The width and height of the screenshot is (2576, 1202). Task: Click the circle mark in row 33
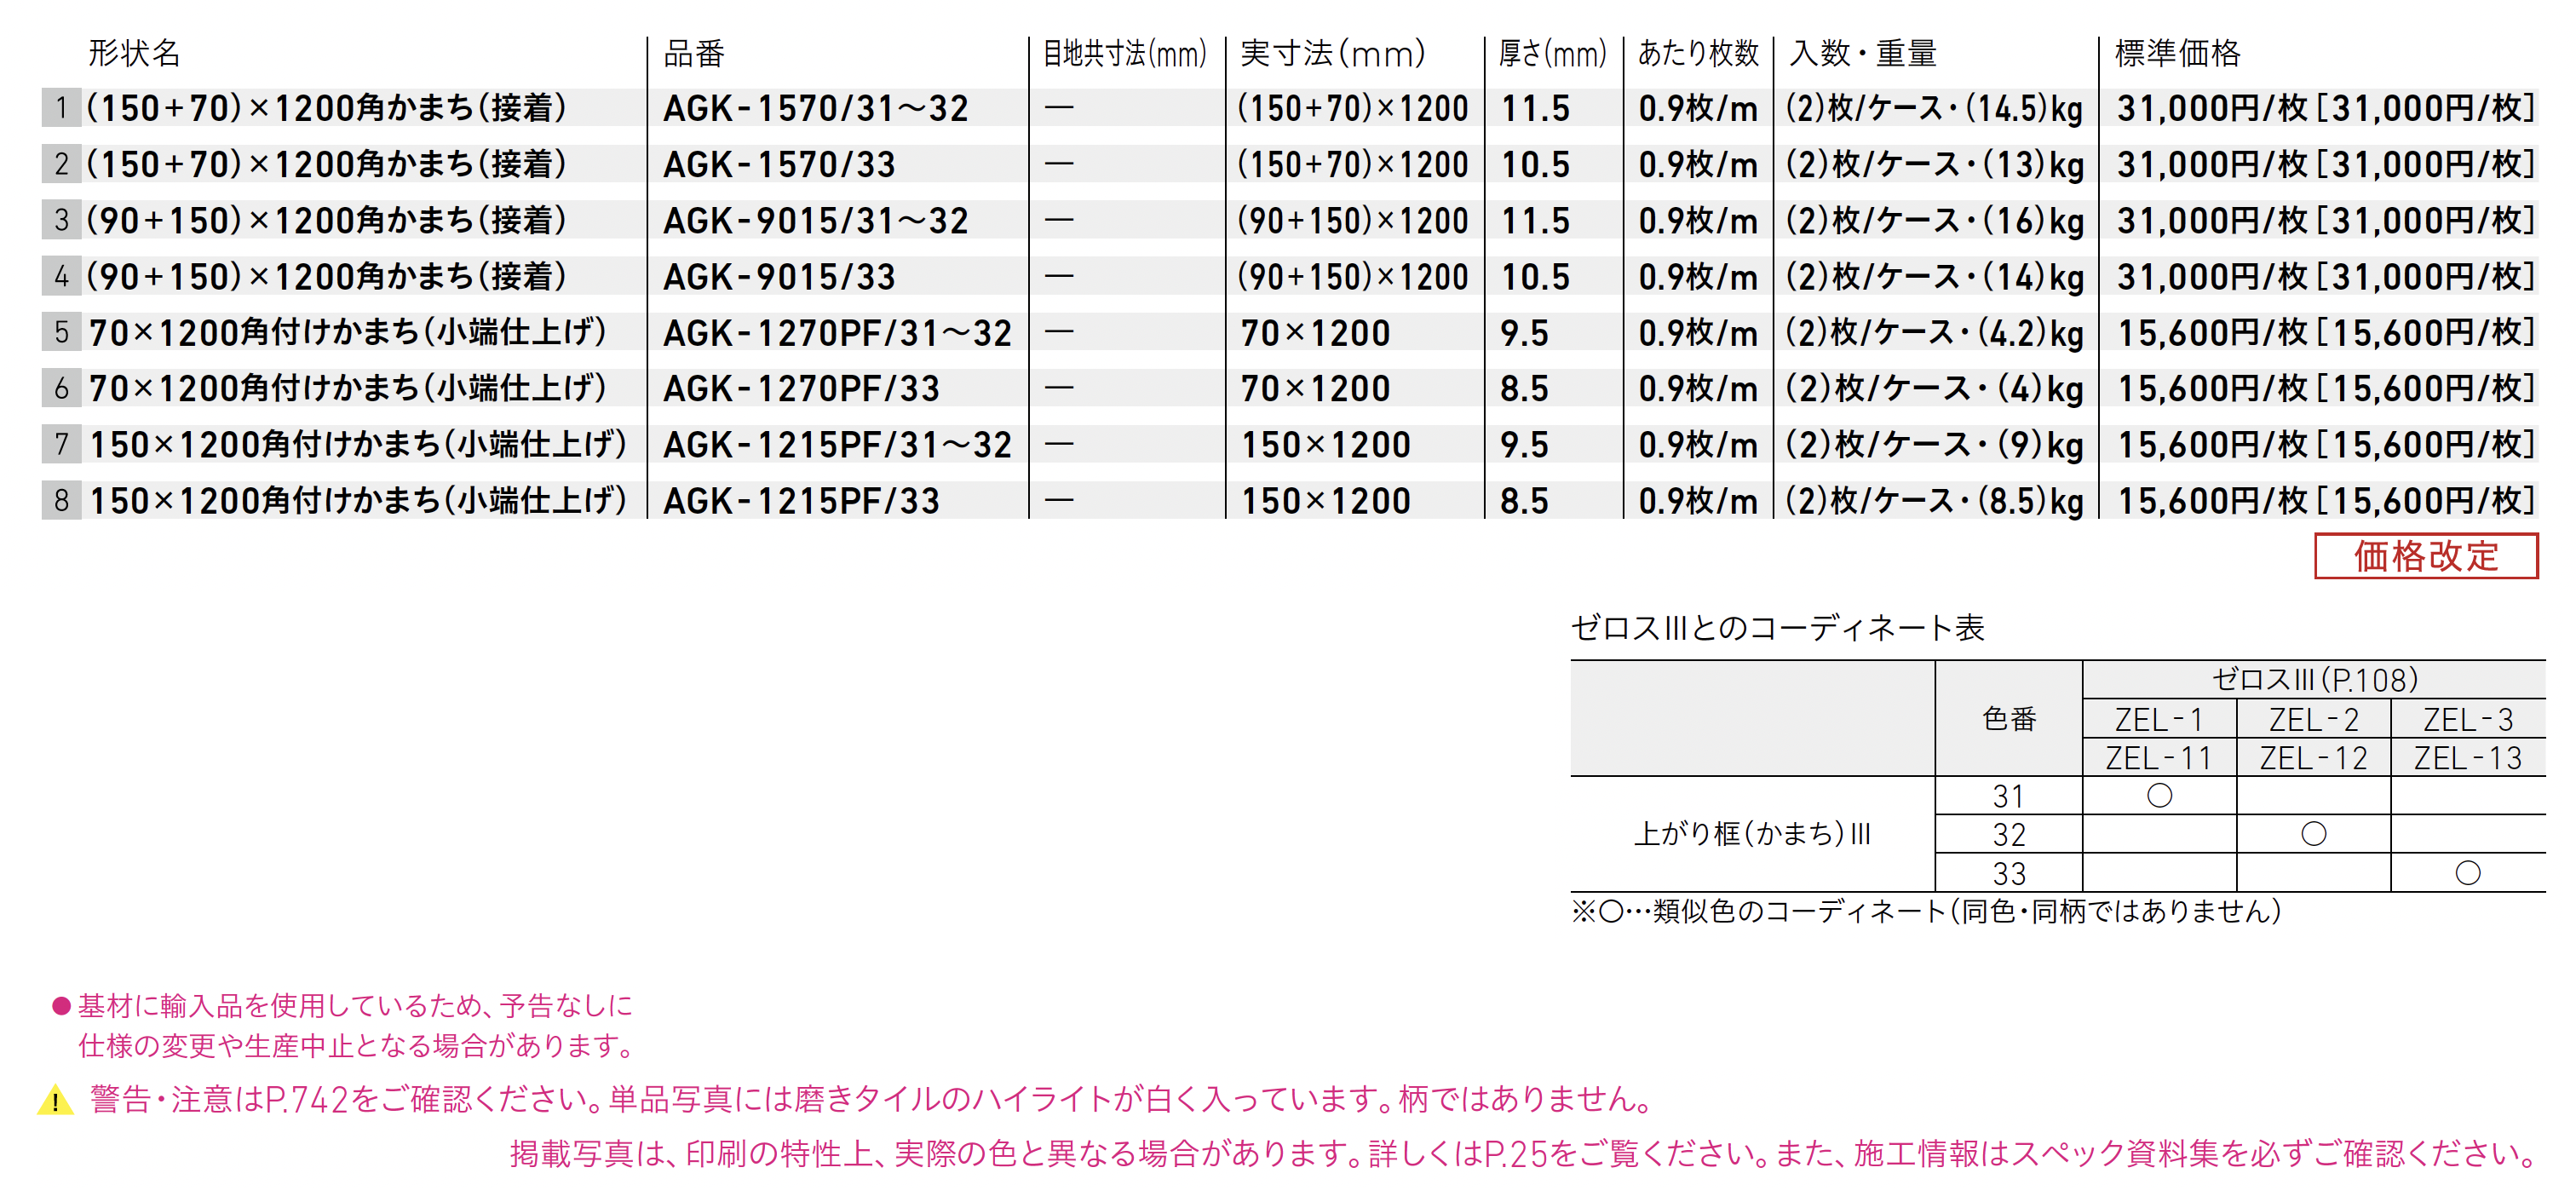pyautogui.click(x=2467, y=873)
